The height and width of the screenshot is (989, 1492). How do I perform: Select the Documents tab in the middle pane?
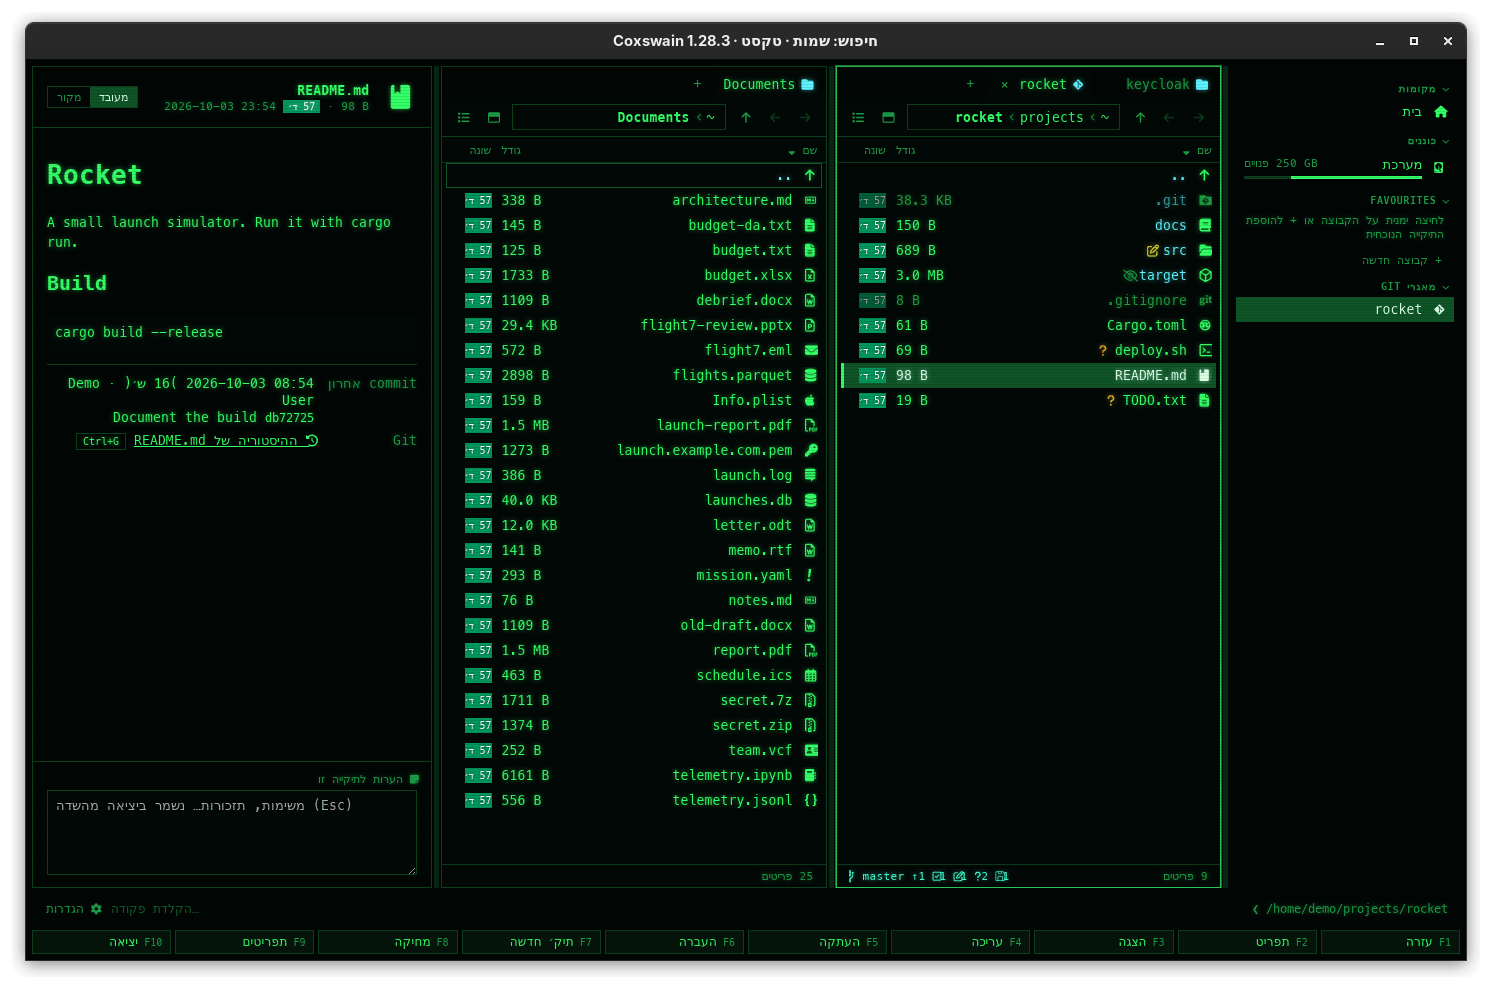point(768,84)
